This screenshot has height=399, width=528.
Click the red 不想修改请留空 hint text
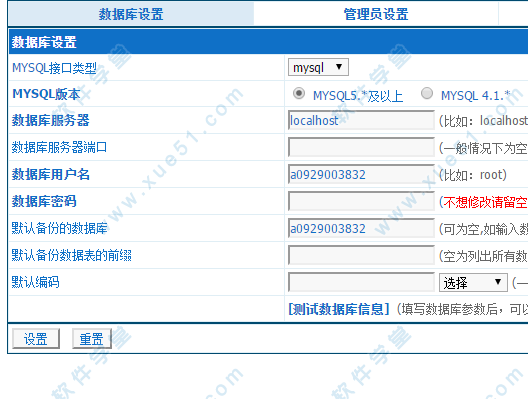(485, 202)
